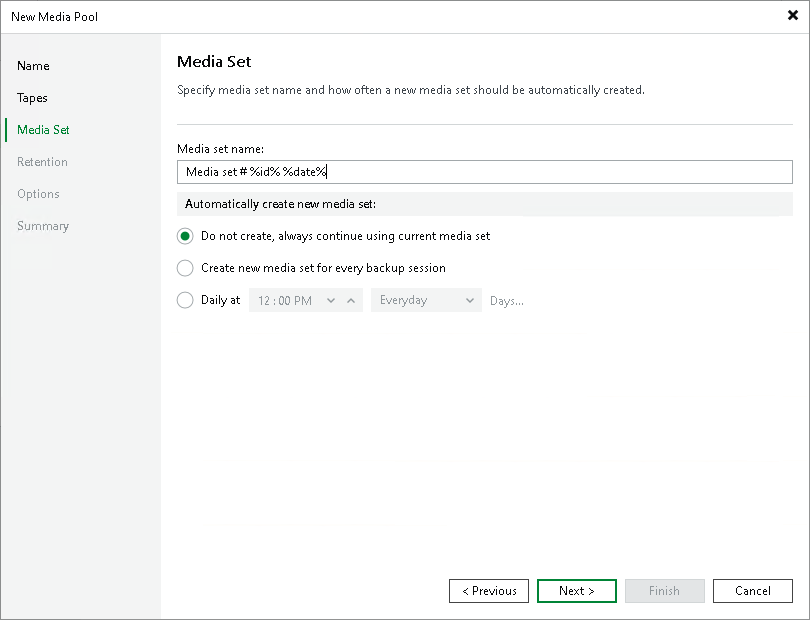Viewport: 810px width, 620px height.
Task: Select the Media Set wizard step
Action: (x=43, y=130)
